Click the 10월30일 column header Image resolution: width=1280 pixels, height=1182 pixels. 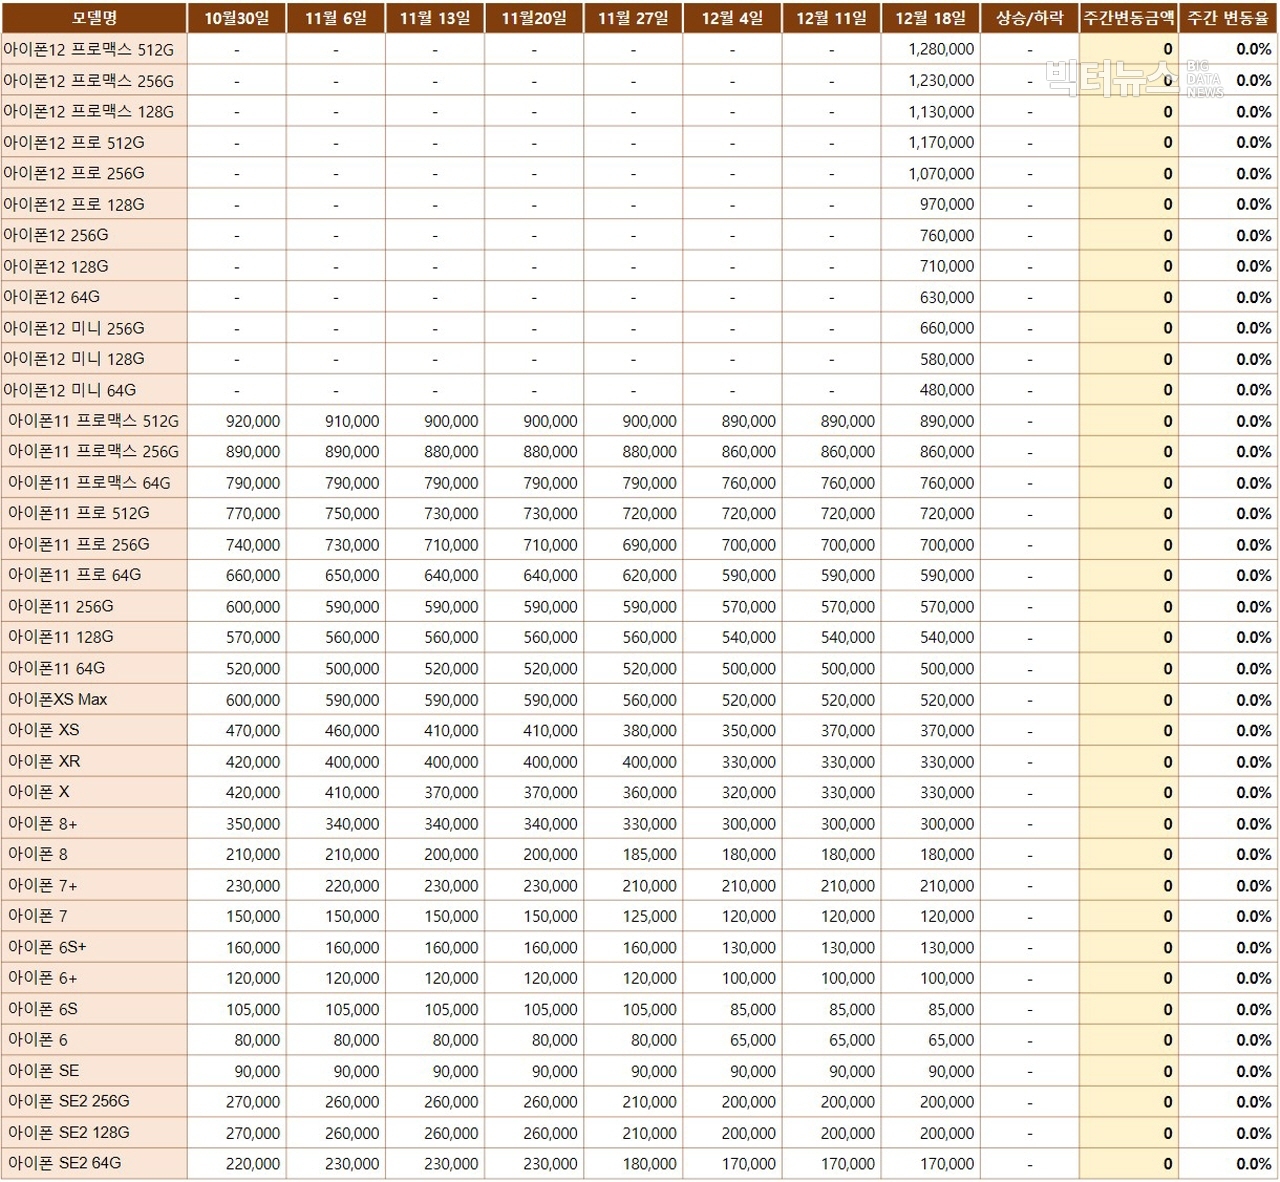pyautogui.click(x=237, y=18)
